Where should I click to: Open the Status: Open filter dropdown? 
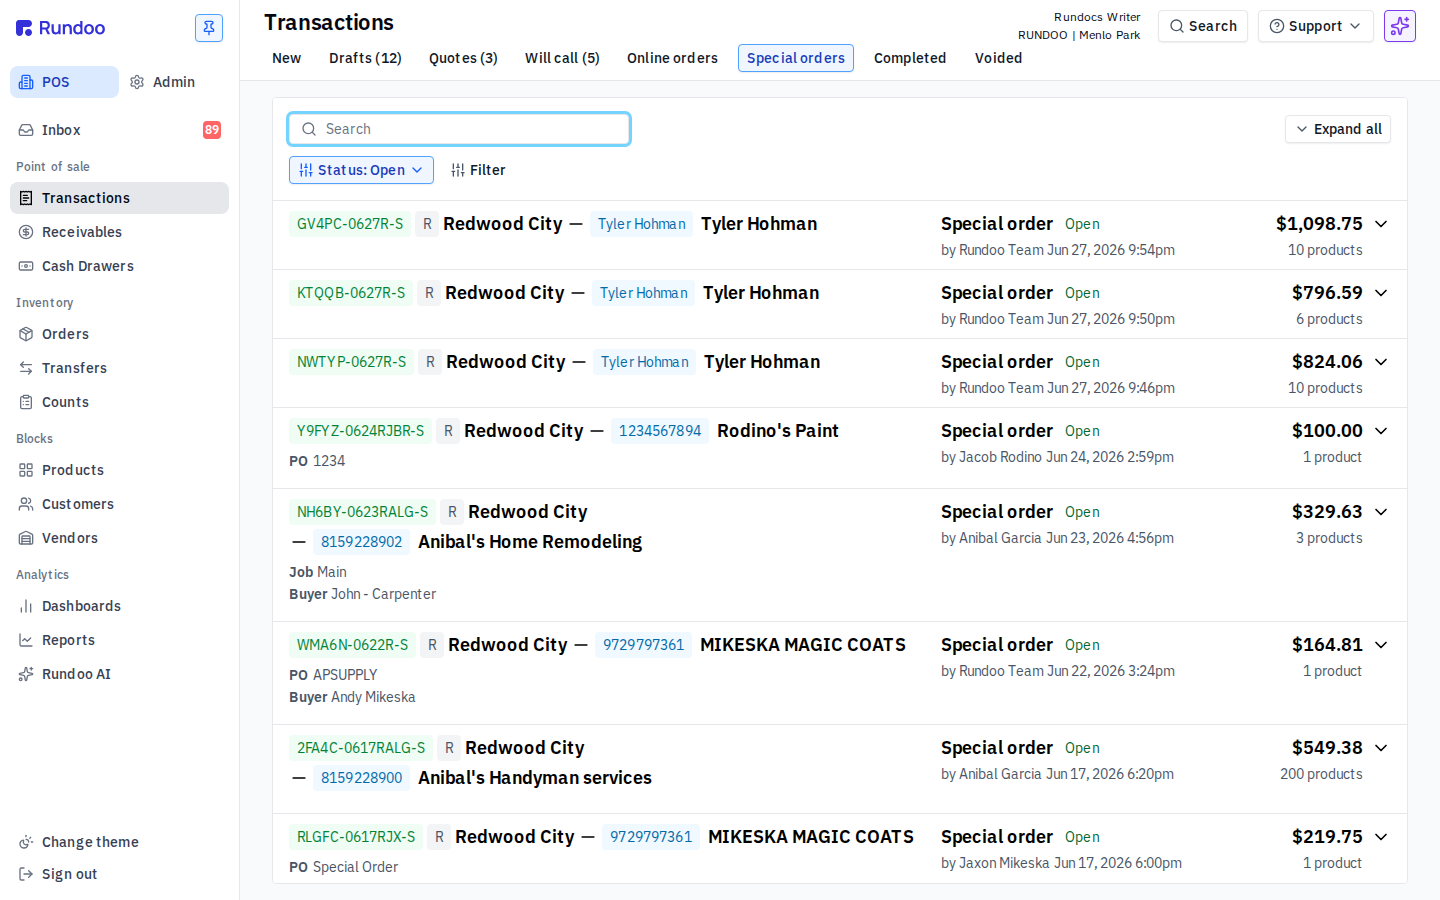361,170
